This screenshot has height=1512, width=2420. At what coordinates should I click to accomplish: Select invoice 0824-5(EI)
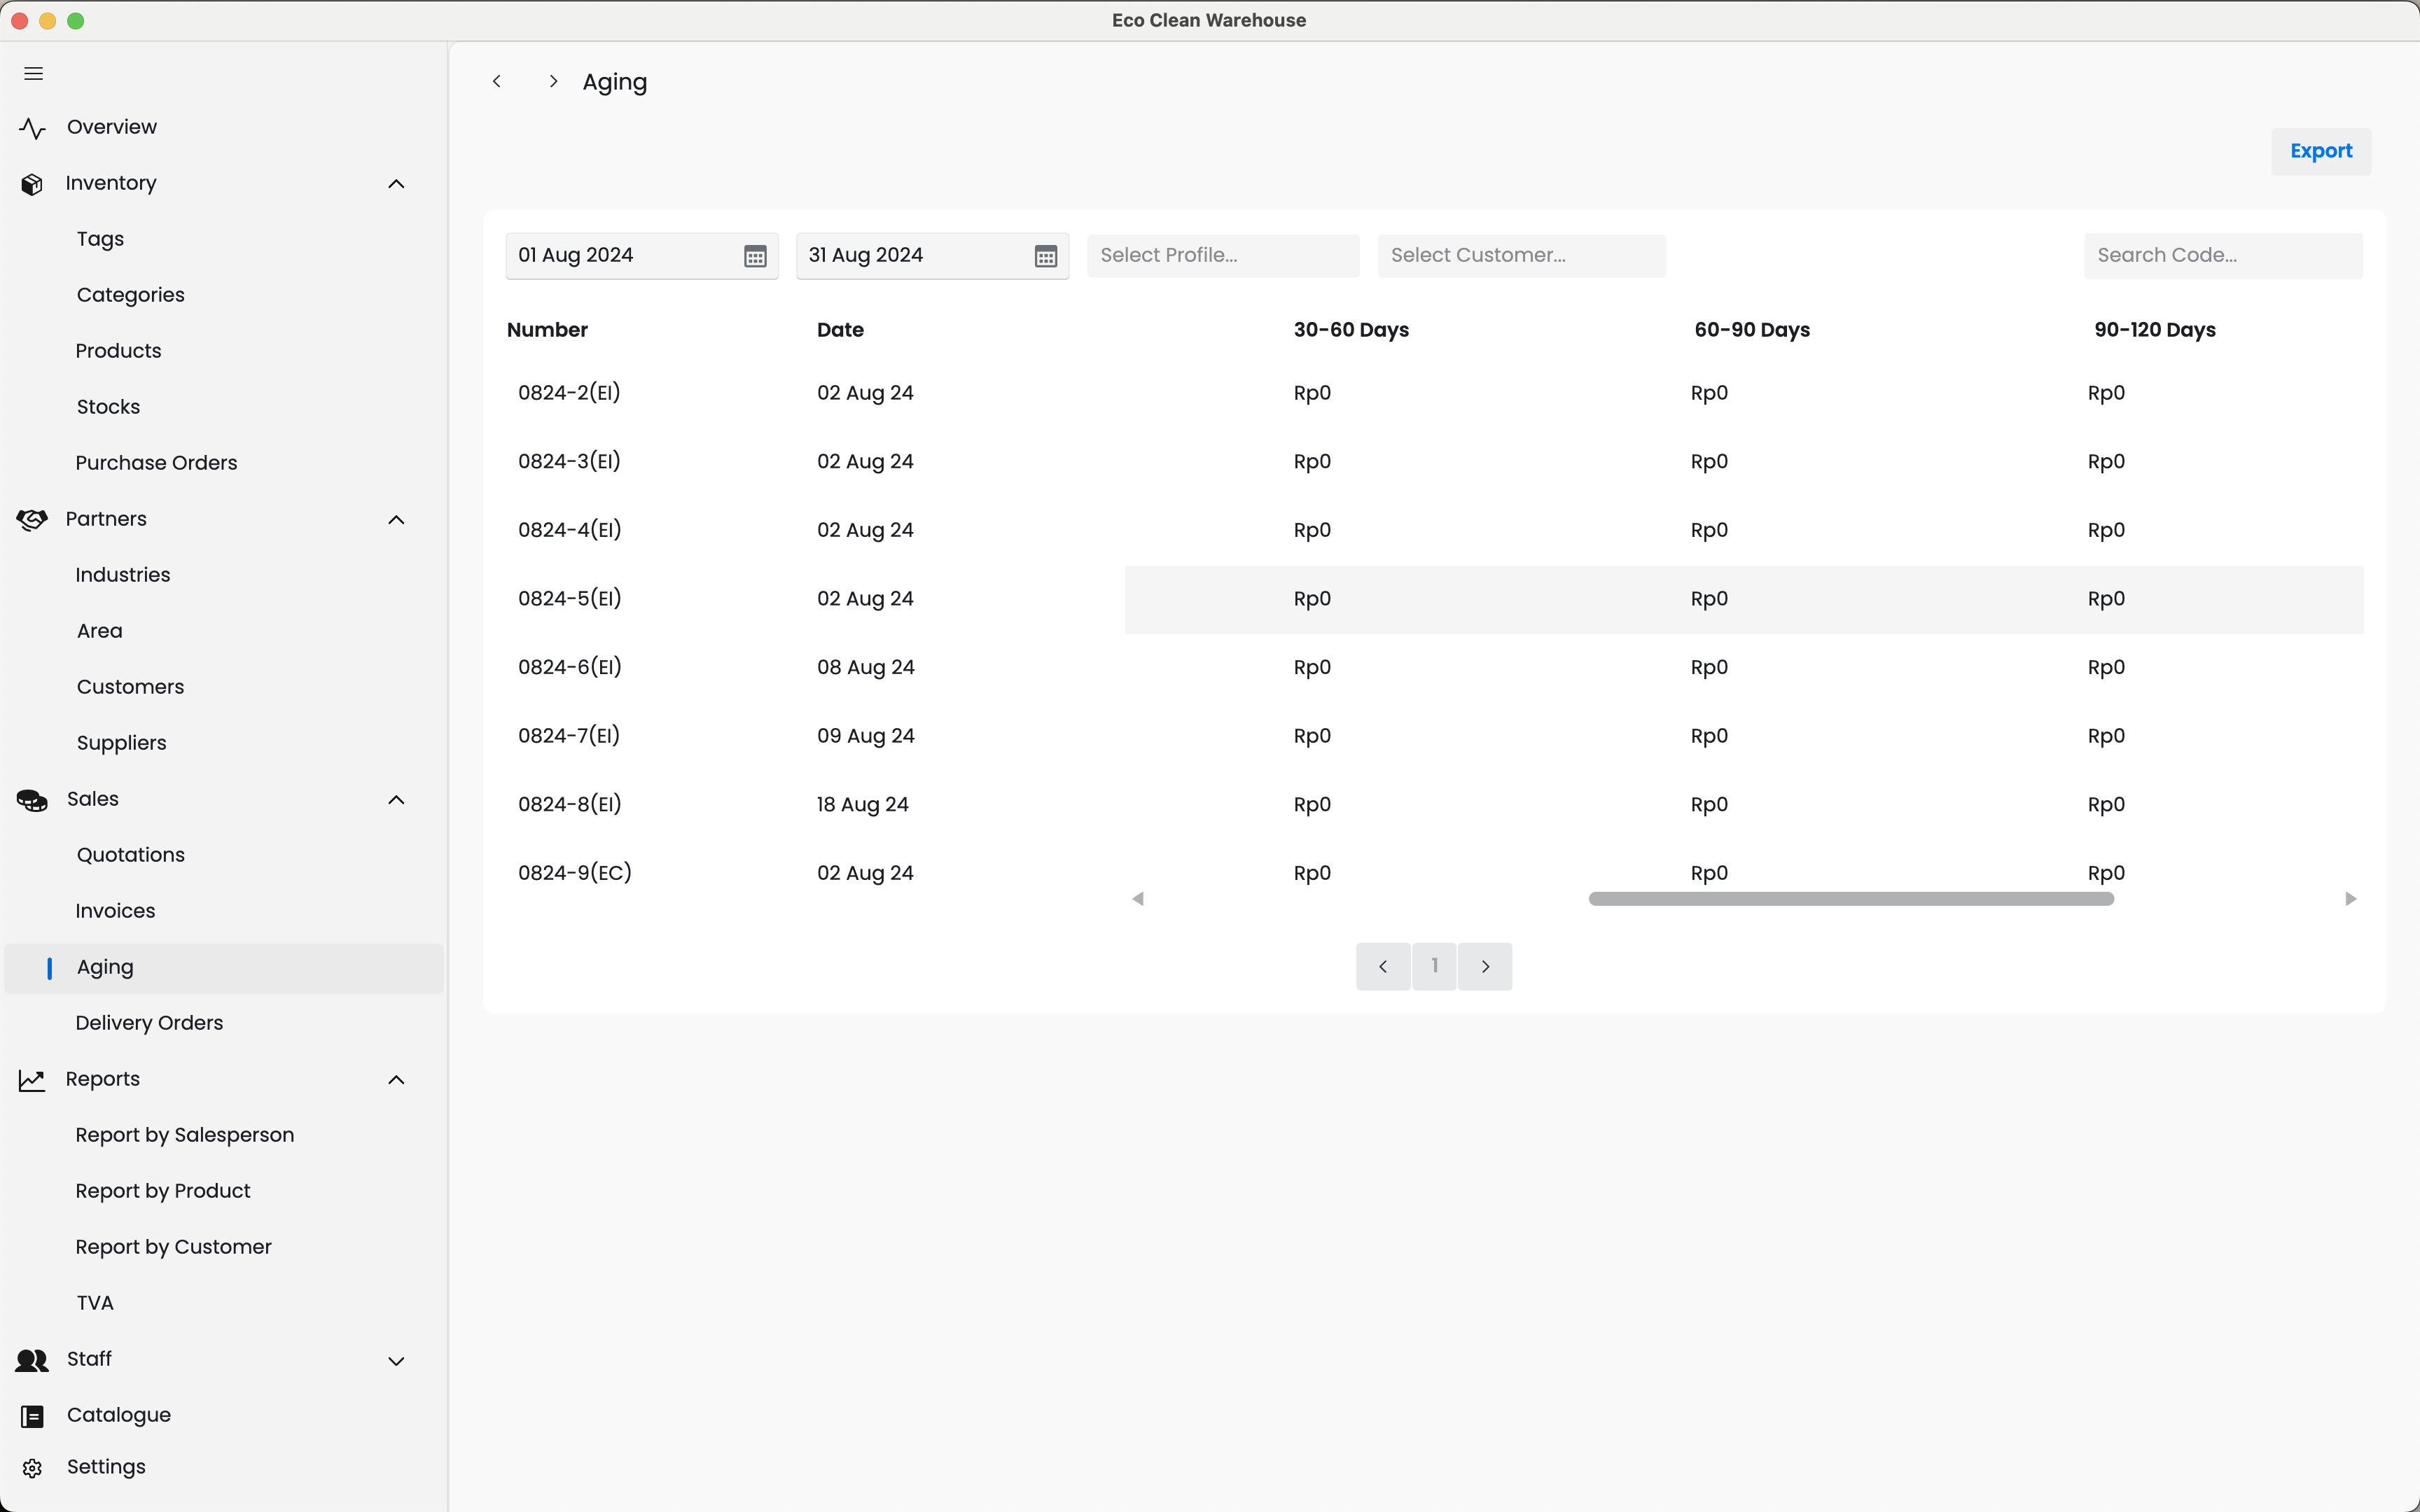point(570,599)
